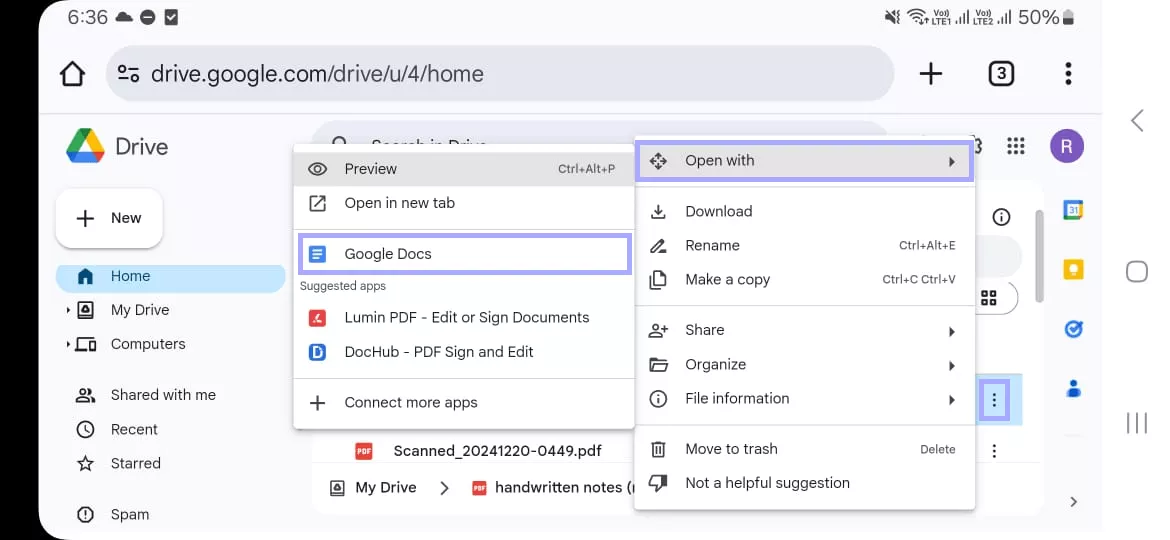Open the tab switcher showing 3 tabs
Image resolution: width=1170 pixels, height=540 pixels.
click(x=1001, y=74)
